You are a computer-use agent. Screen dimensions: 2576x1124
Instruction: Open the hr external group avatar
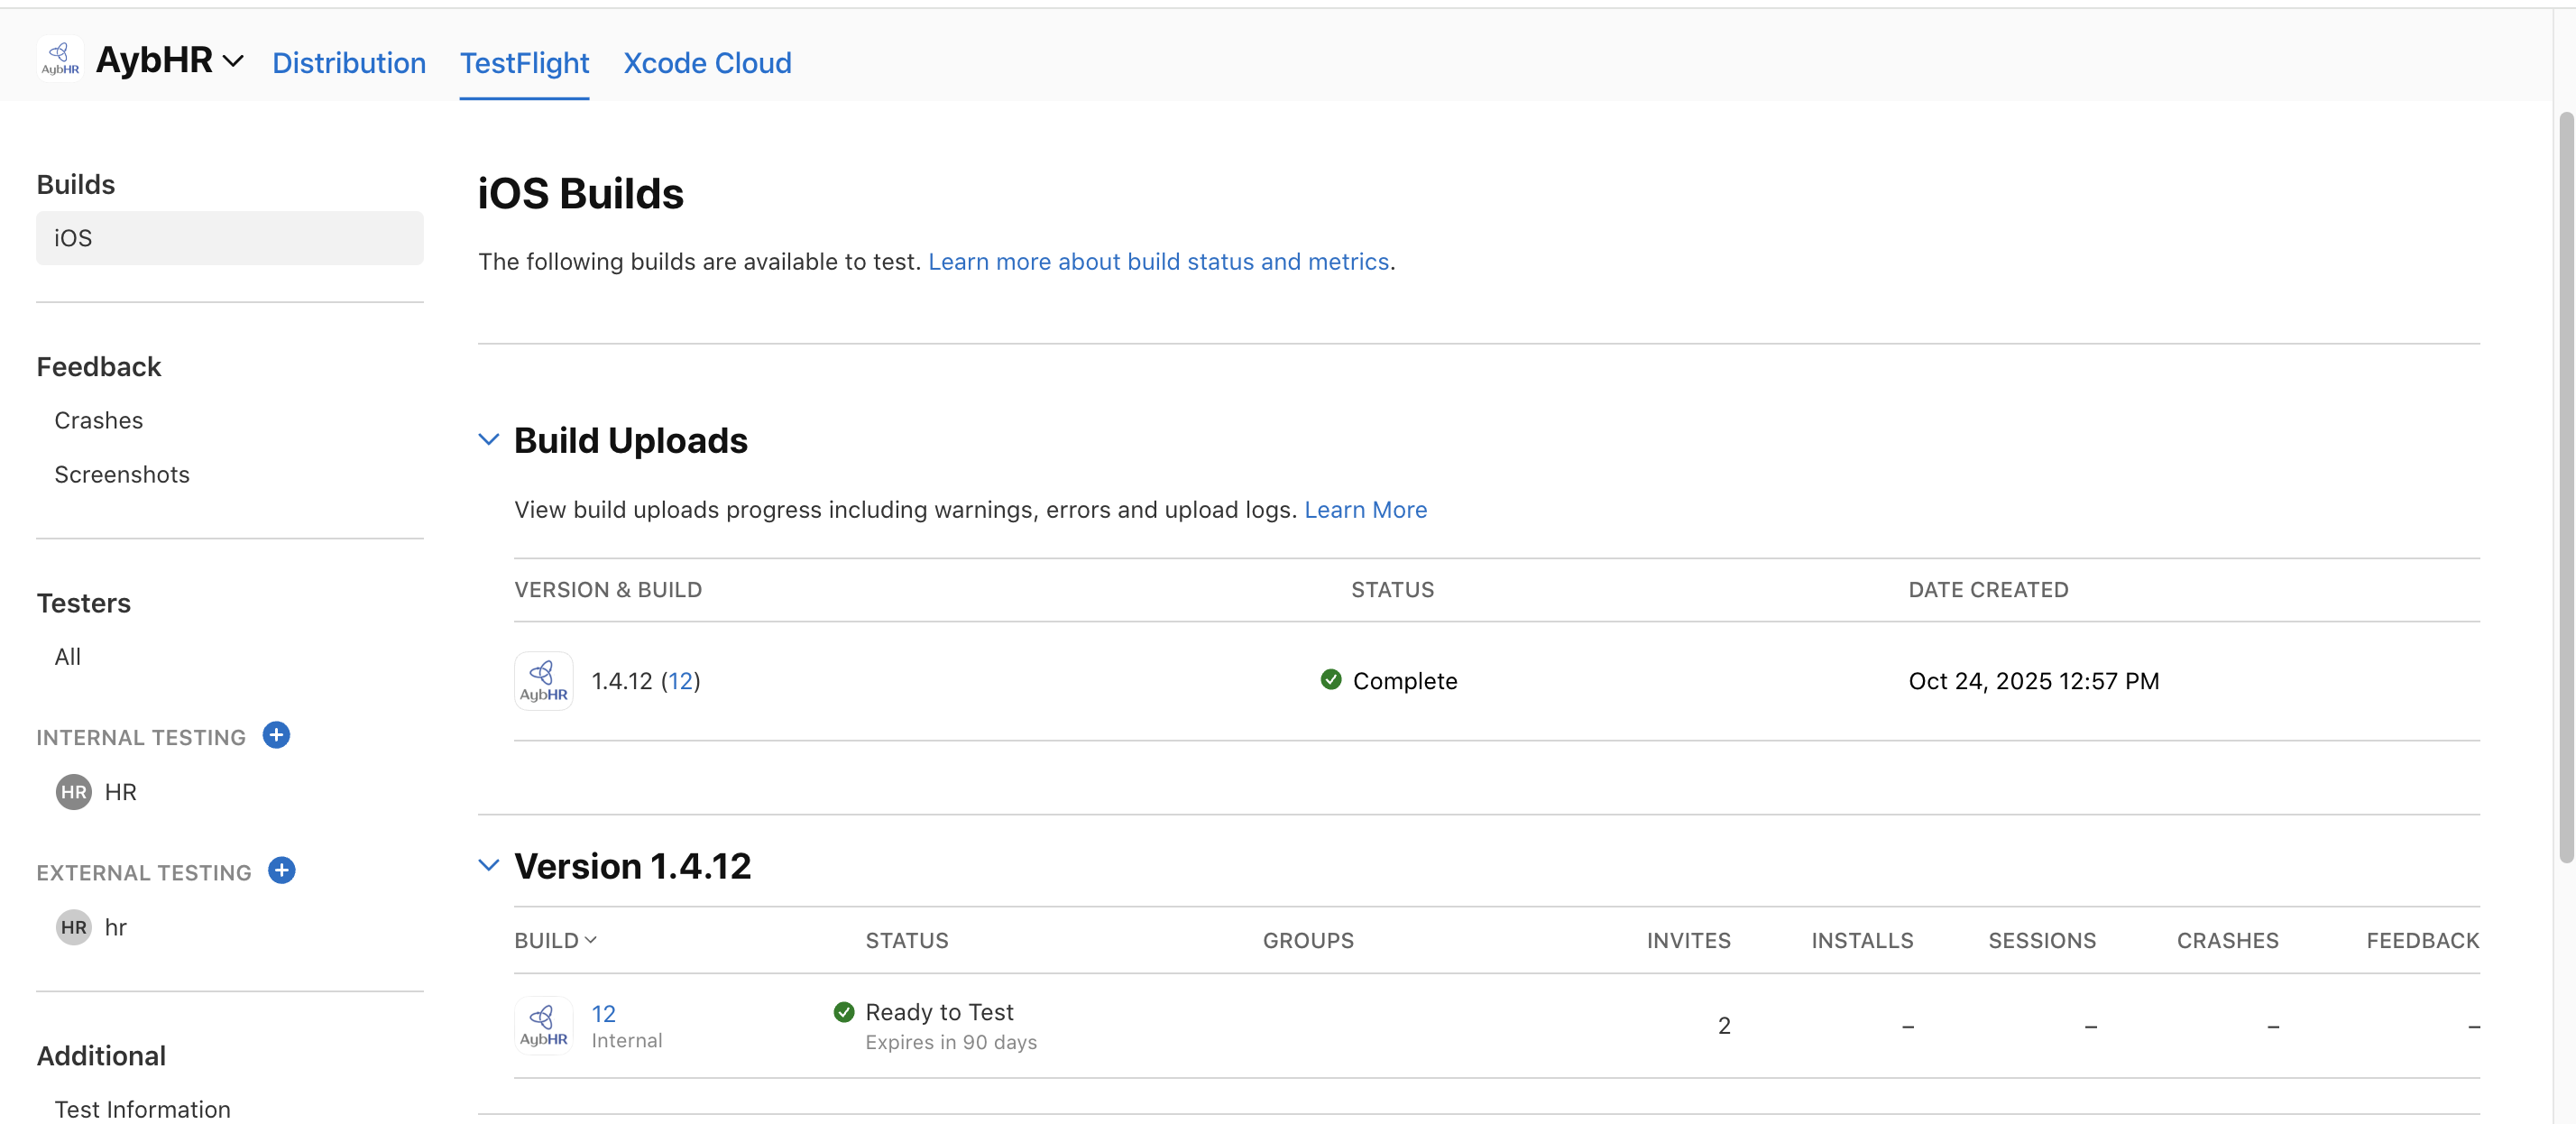click(73, 927)
